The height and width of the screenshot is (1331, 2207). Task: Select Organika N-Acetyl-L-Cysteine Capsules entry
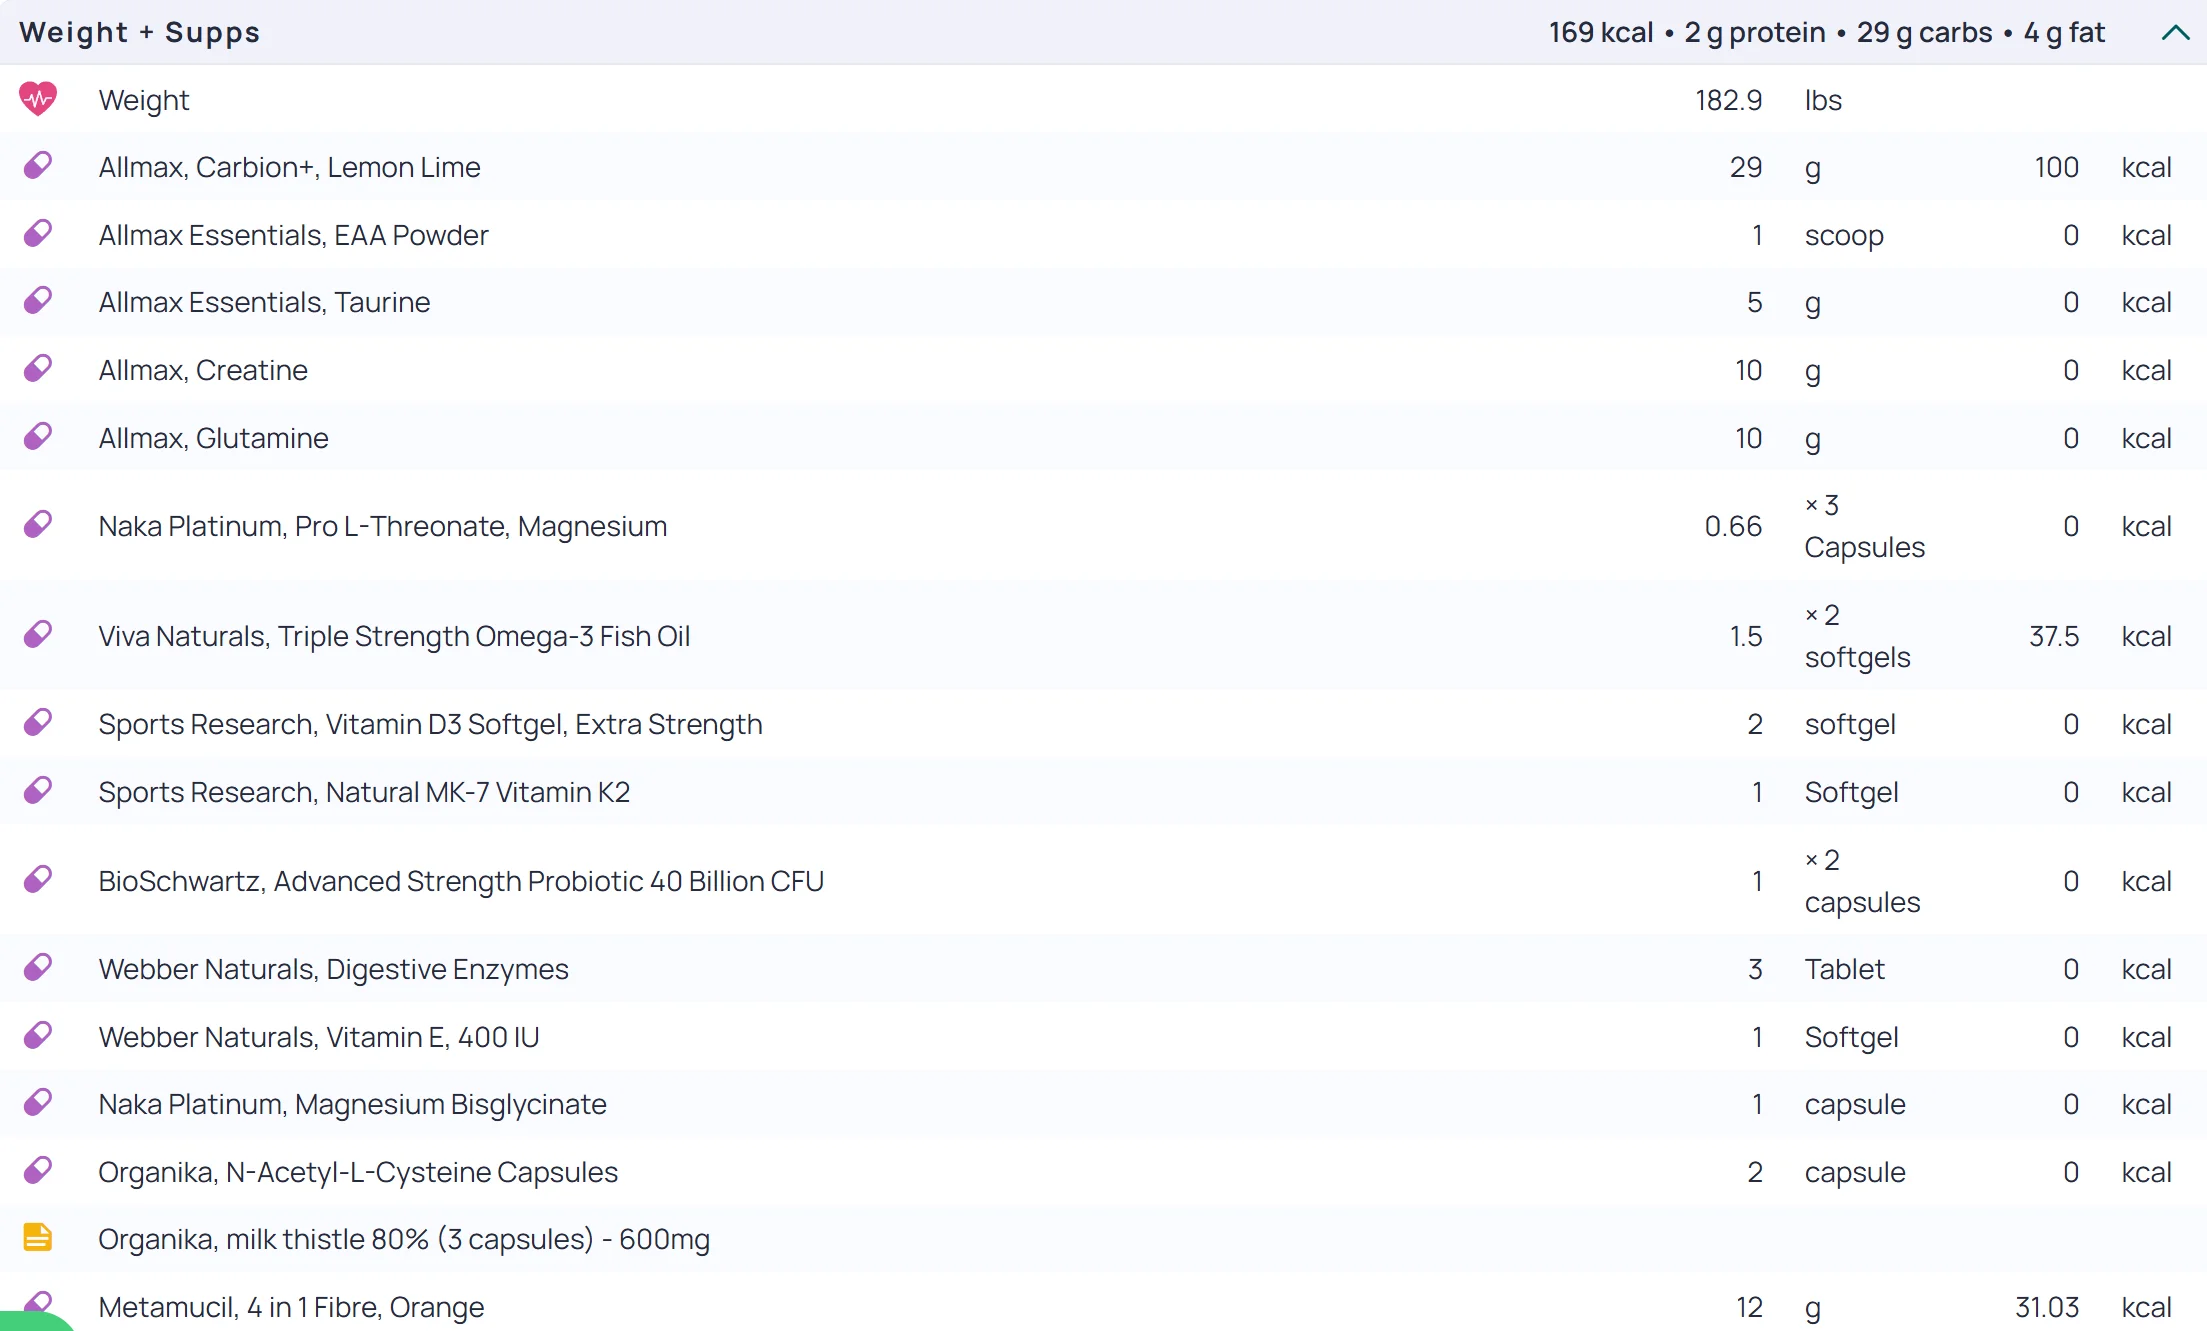click(358, 1172)
